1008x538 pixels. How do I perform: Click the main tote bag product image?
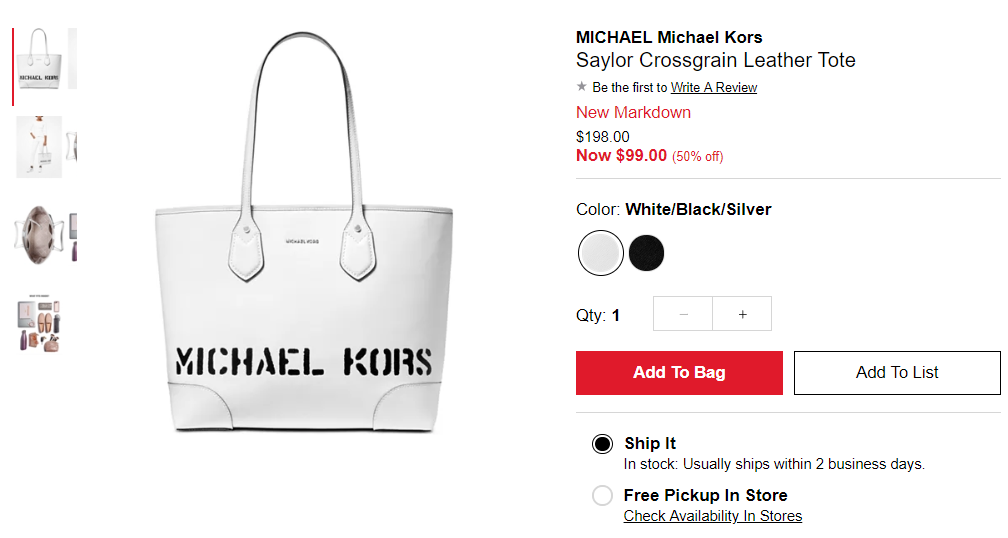coord(304,231)
